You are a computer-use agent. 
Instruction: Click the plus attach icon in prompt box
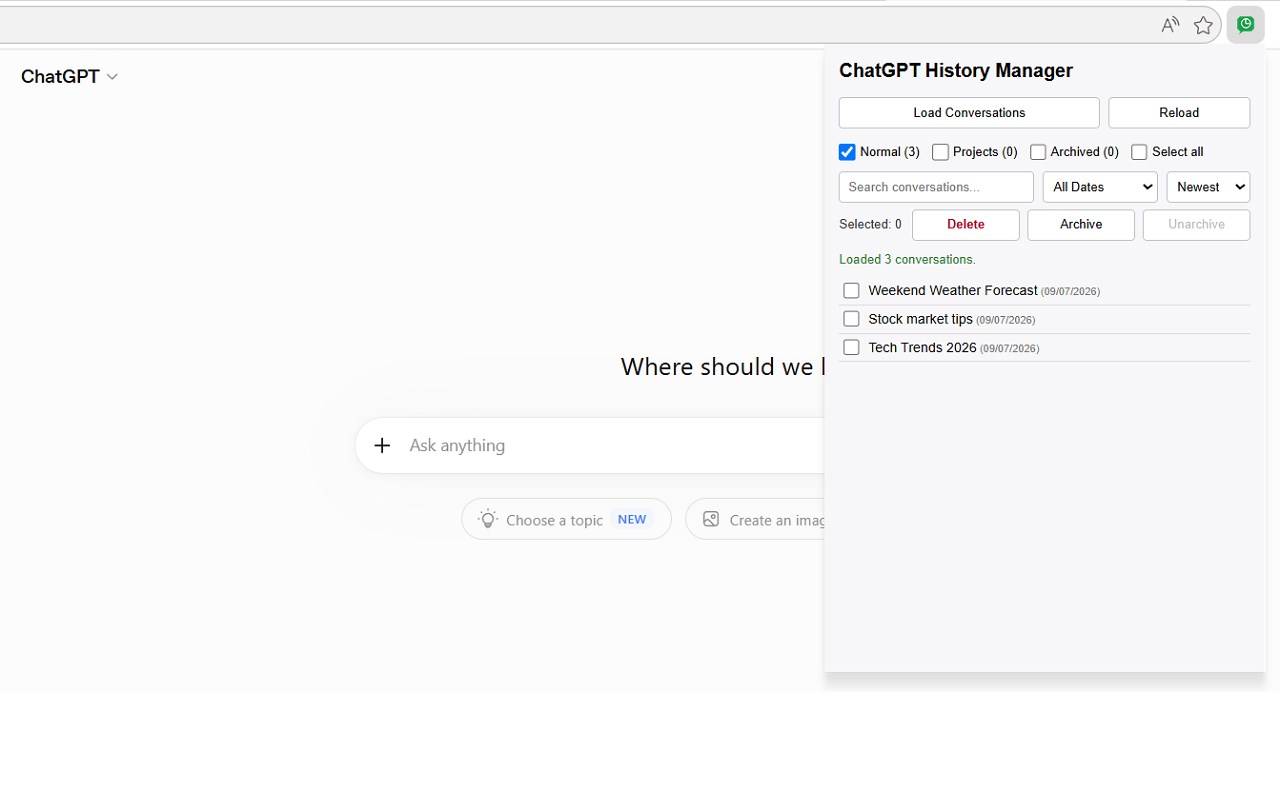click(382, 445)
